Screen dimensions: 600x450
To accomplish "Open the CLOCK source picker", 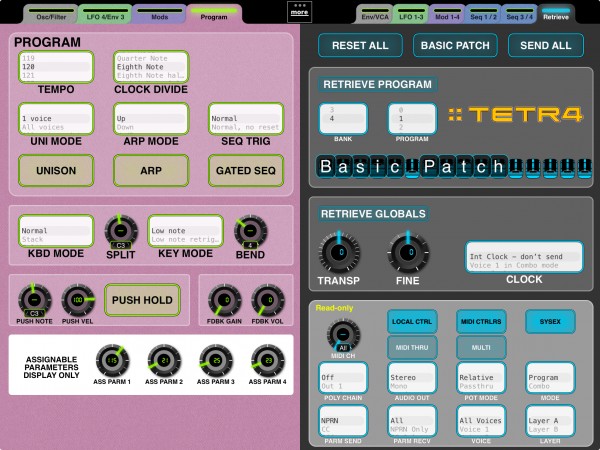I will tap(524, 257).
